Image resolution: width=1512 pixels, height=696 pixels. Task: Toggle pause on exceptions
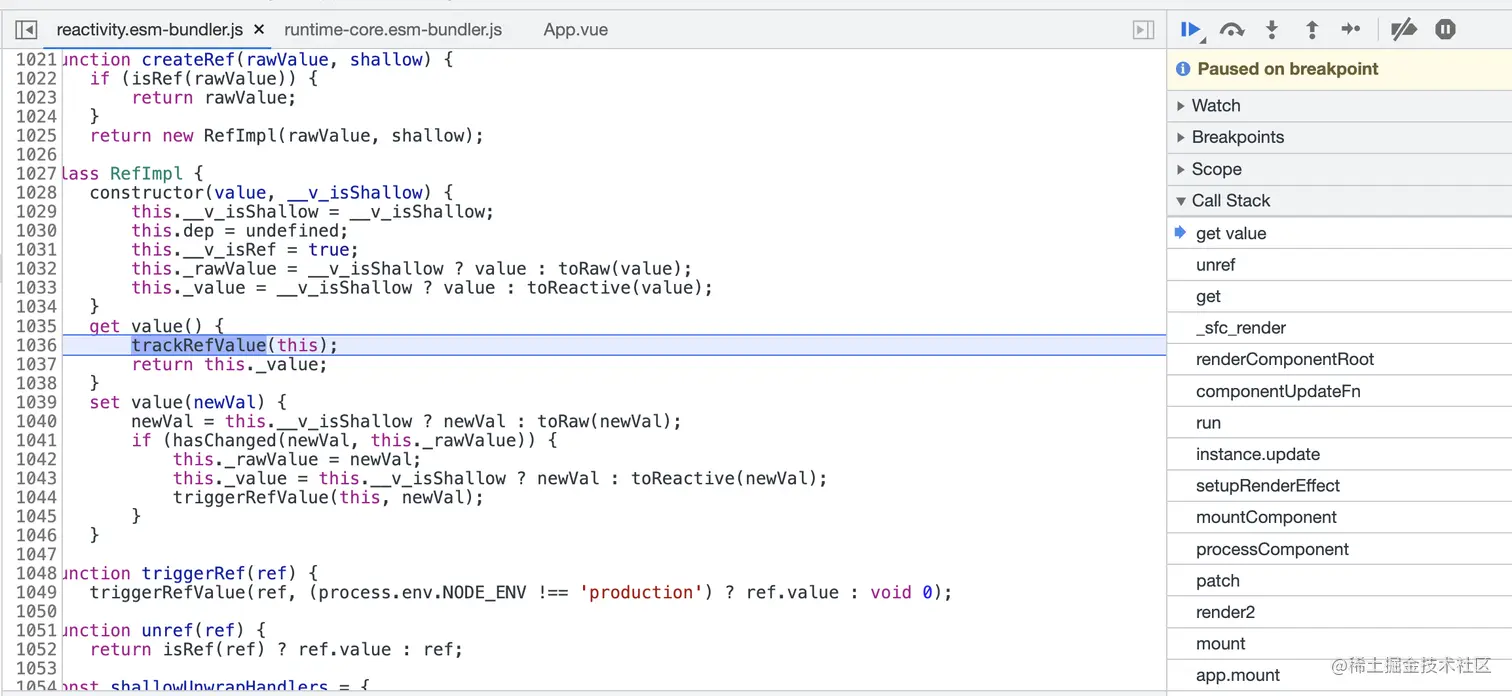coord(1445,30)
